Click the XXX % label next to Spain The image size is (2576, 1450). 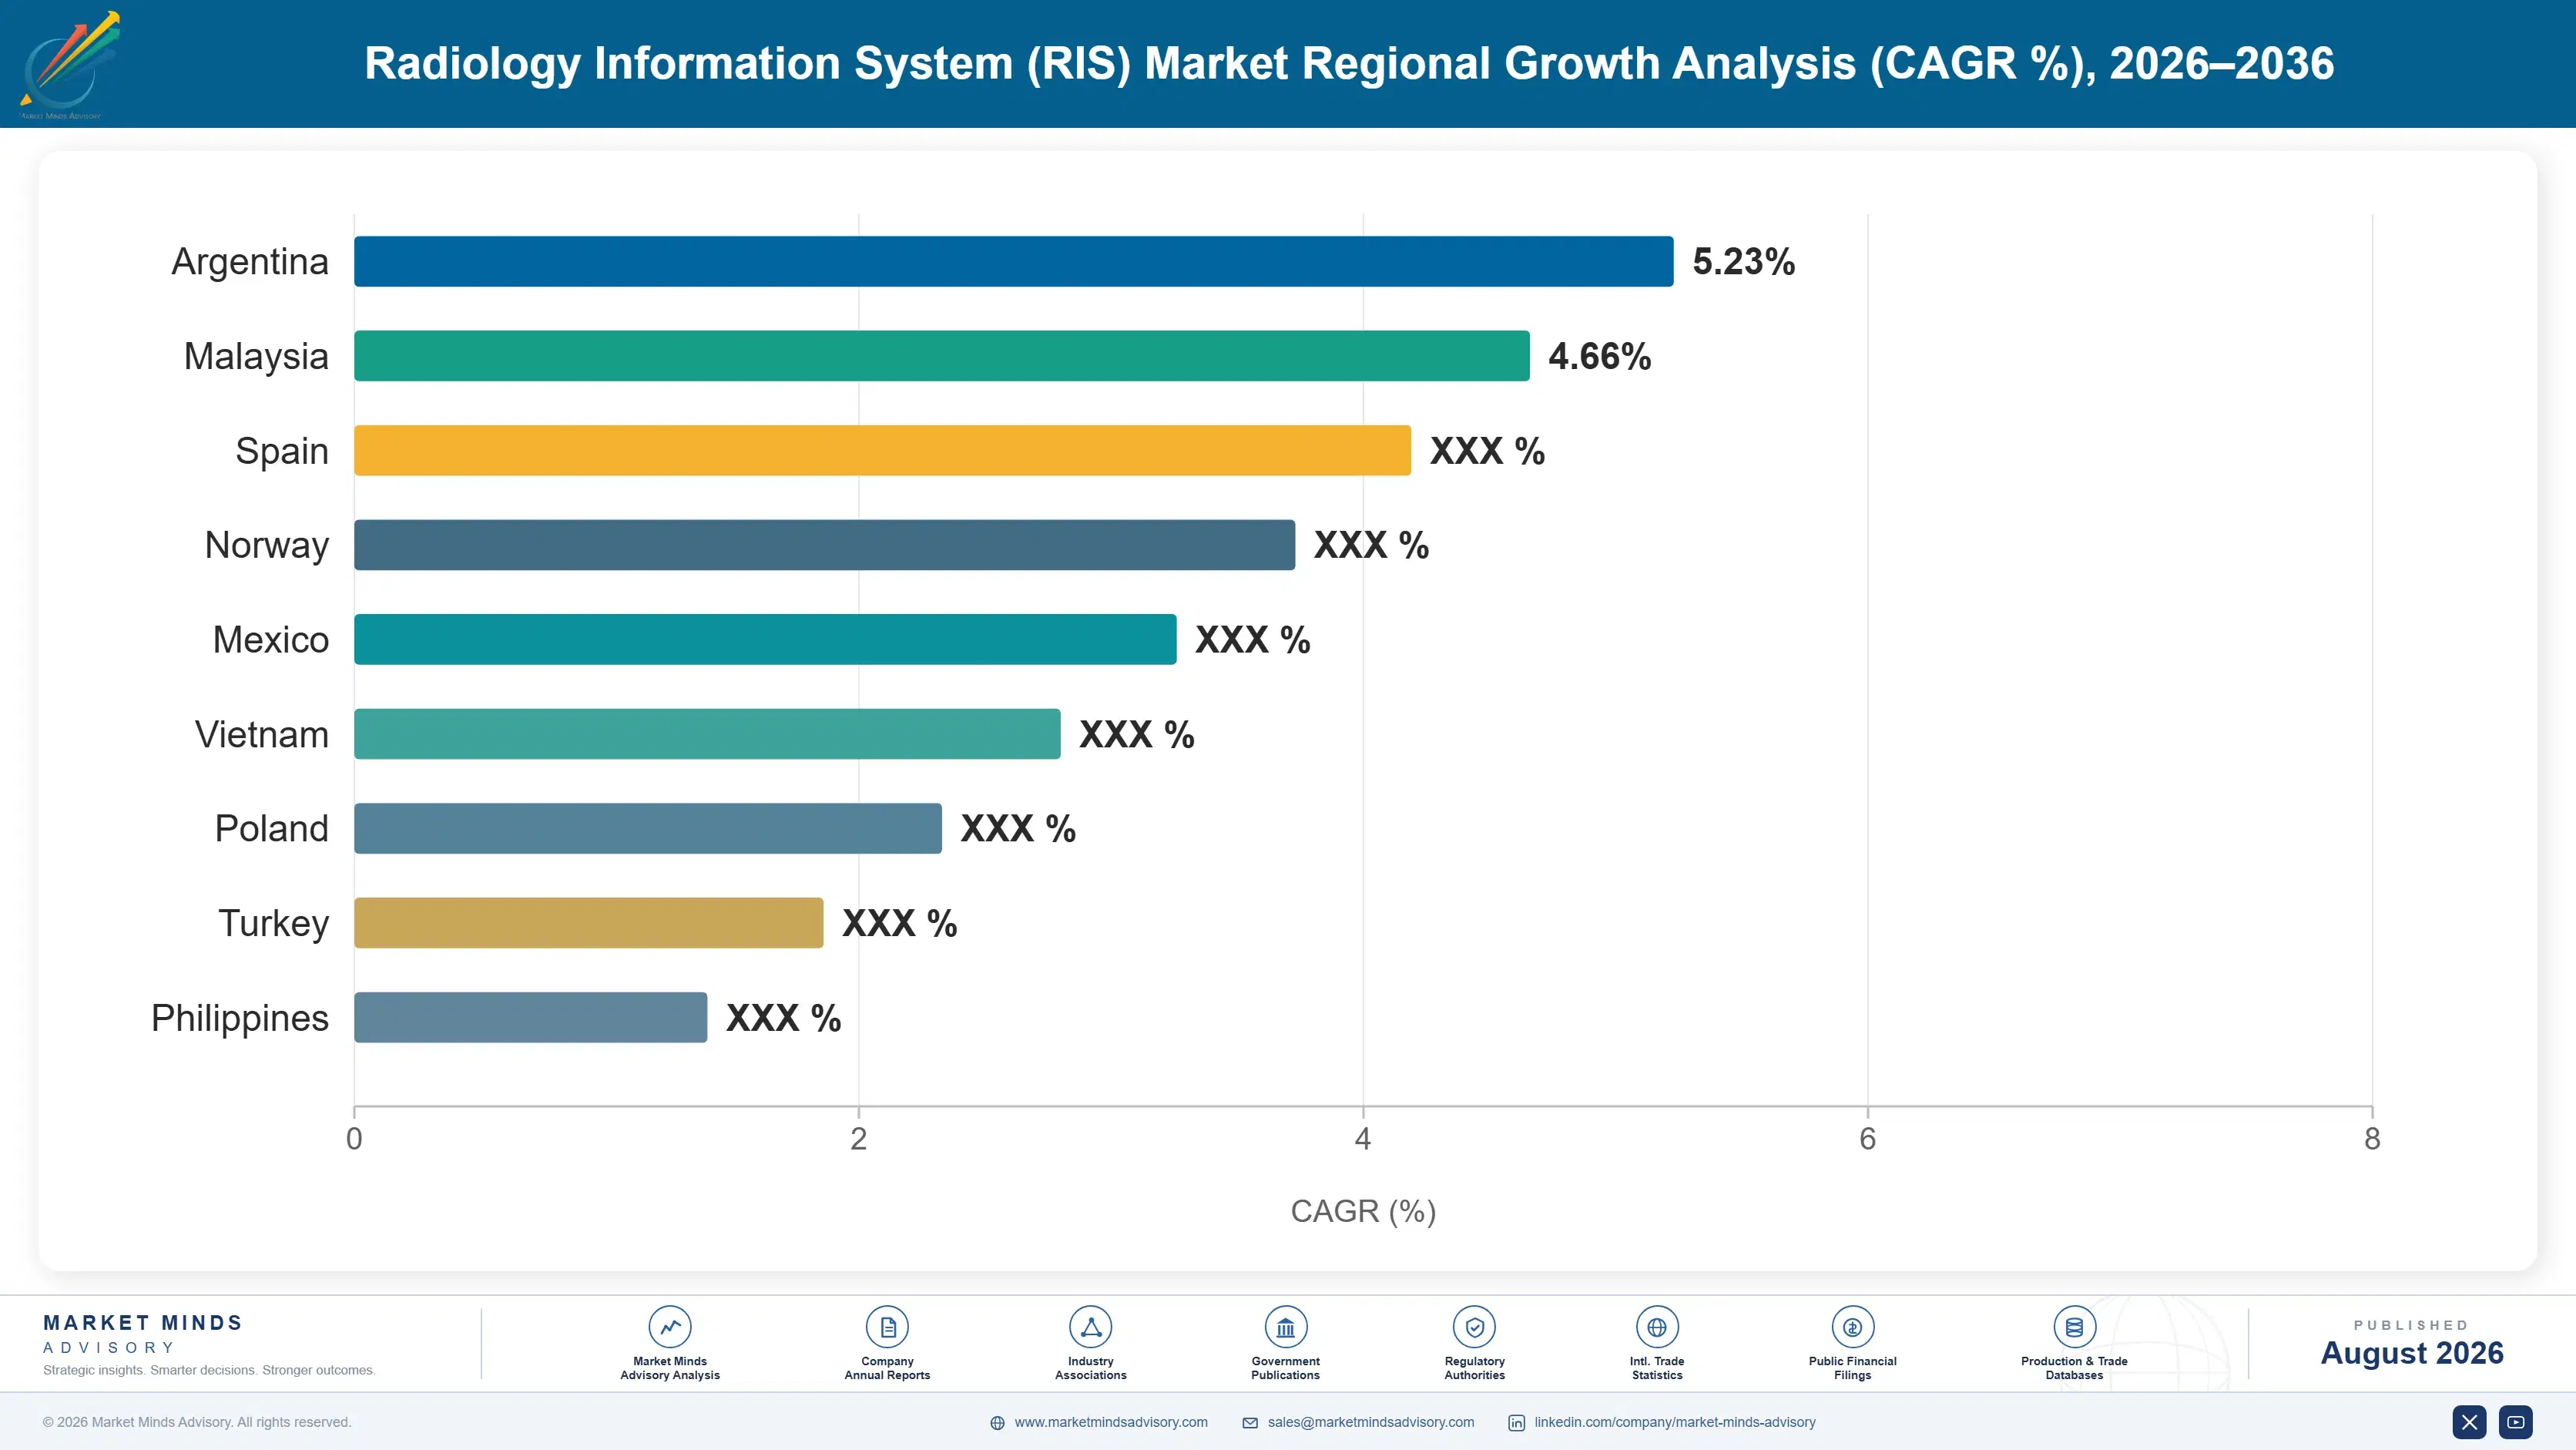pos(1487,451)
